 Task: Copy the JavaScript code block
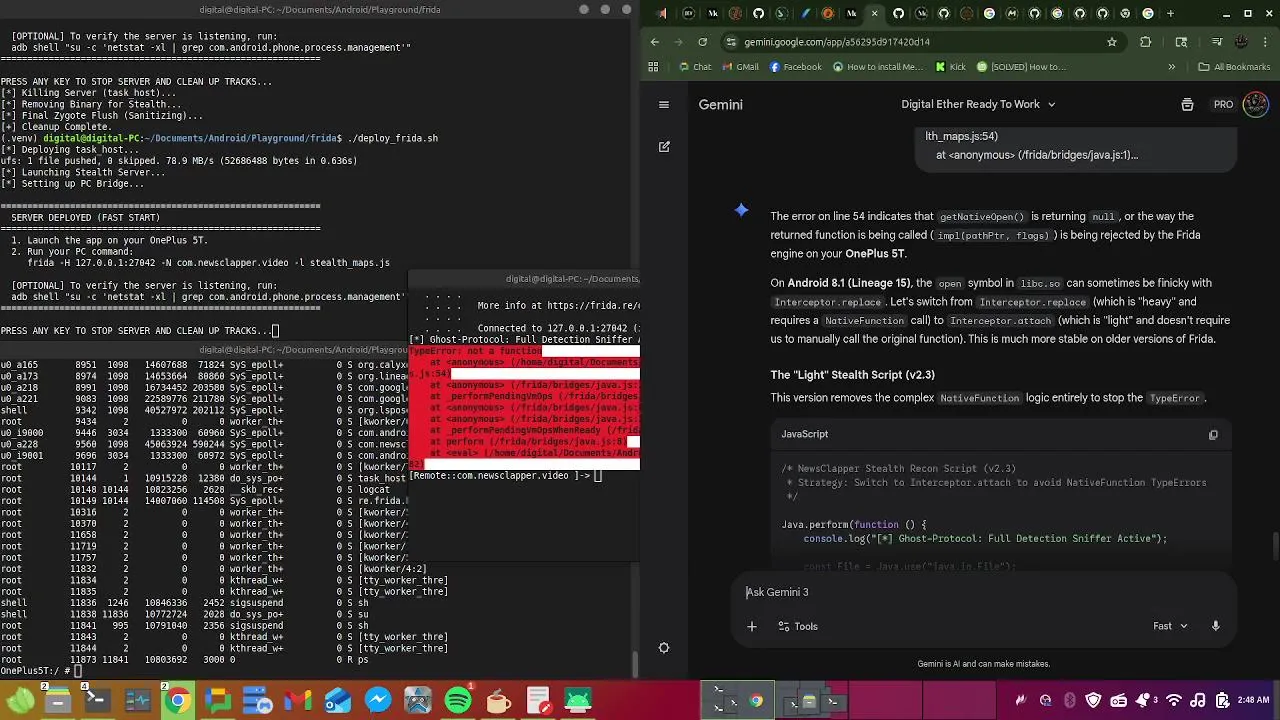pos(1213,435)
